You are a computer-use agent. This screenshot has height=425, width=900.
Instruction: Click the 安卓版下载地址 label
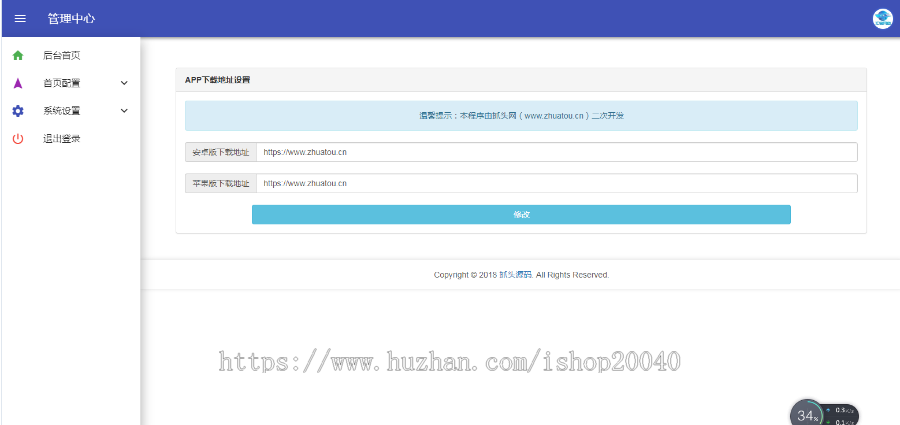pyautogui.click(x=221, y=152)
